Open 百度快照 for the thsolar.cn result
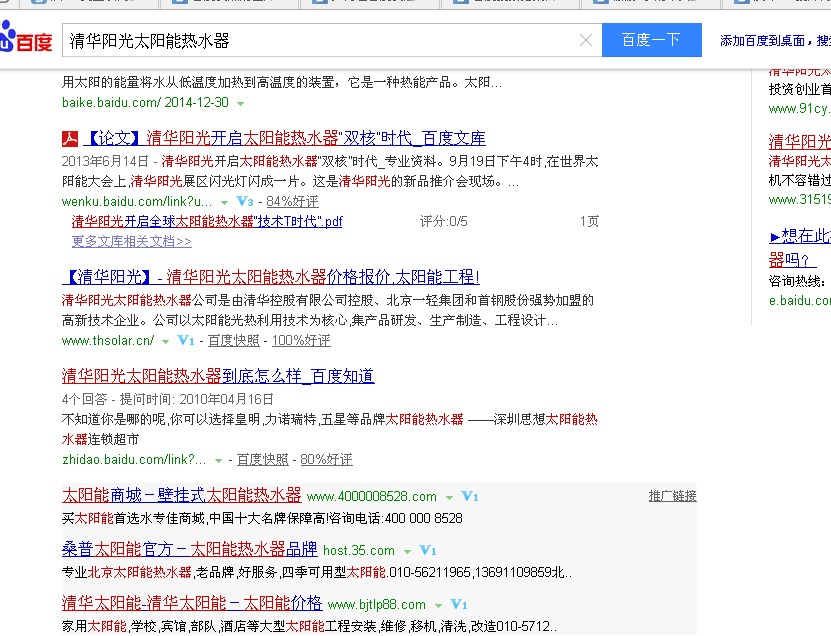Viewport: 831px width, 636px height. pos(233,341)
